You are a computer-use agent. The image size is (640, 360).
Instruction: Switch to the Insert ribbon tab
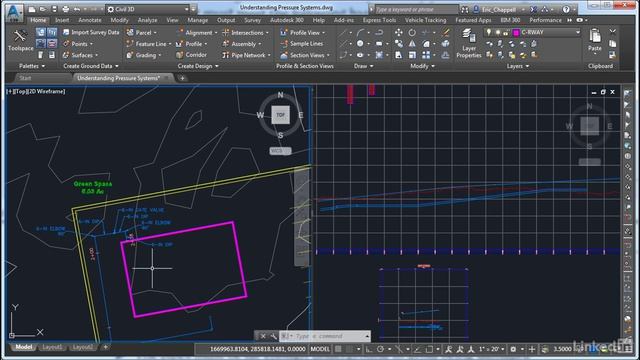62,20
